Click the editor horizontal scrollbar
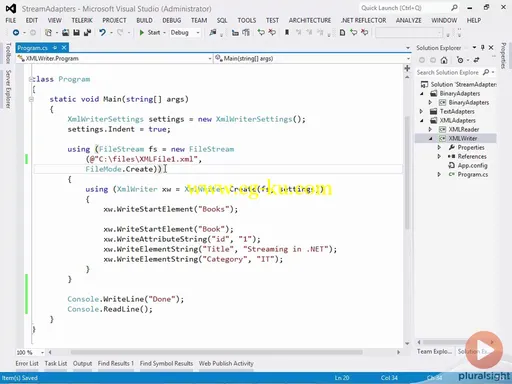Viewport: 512px width, 384px height. (x=217, y=352)
